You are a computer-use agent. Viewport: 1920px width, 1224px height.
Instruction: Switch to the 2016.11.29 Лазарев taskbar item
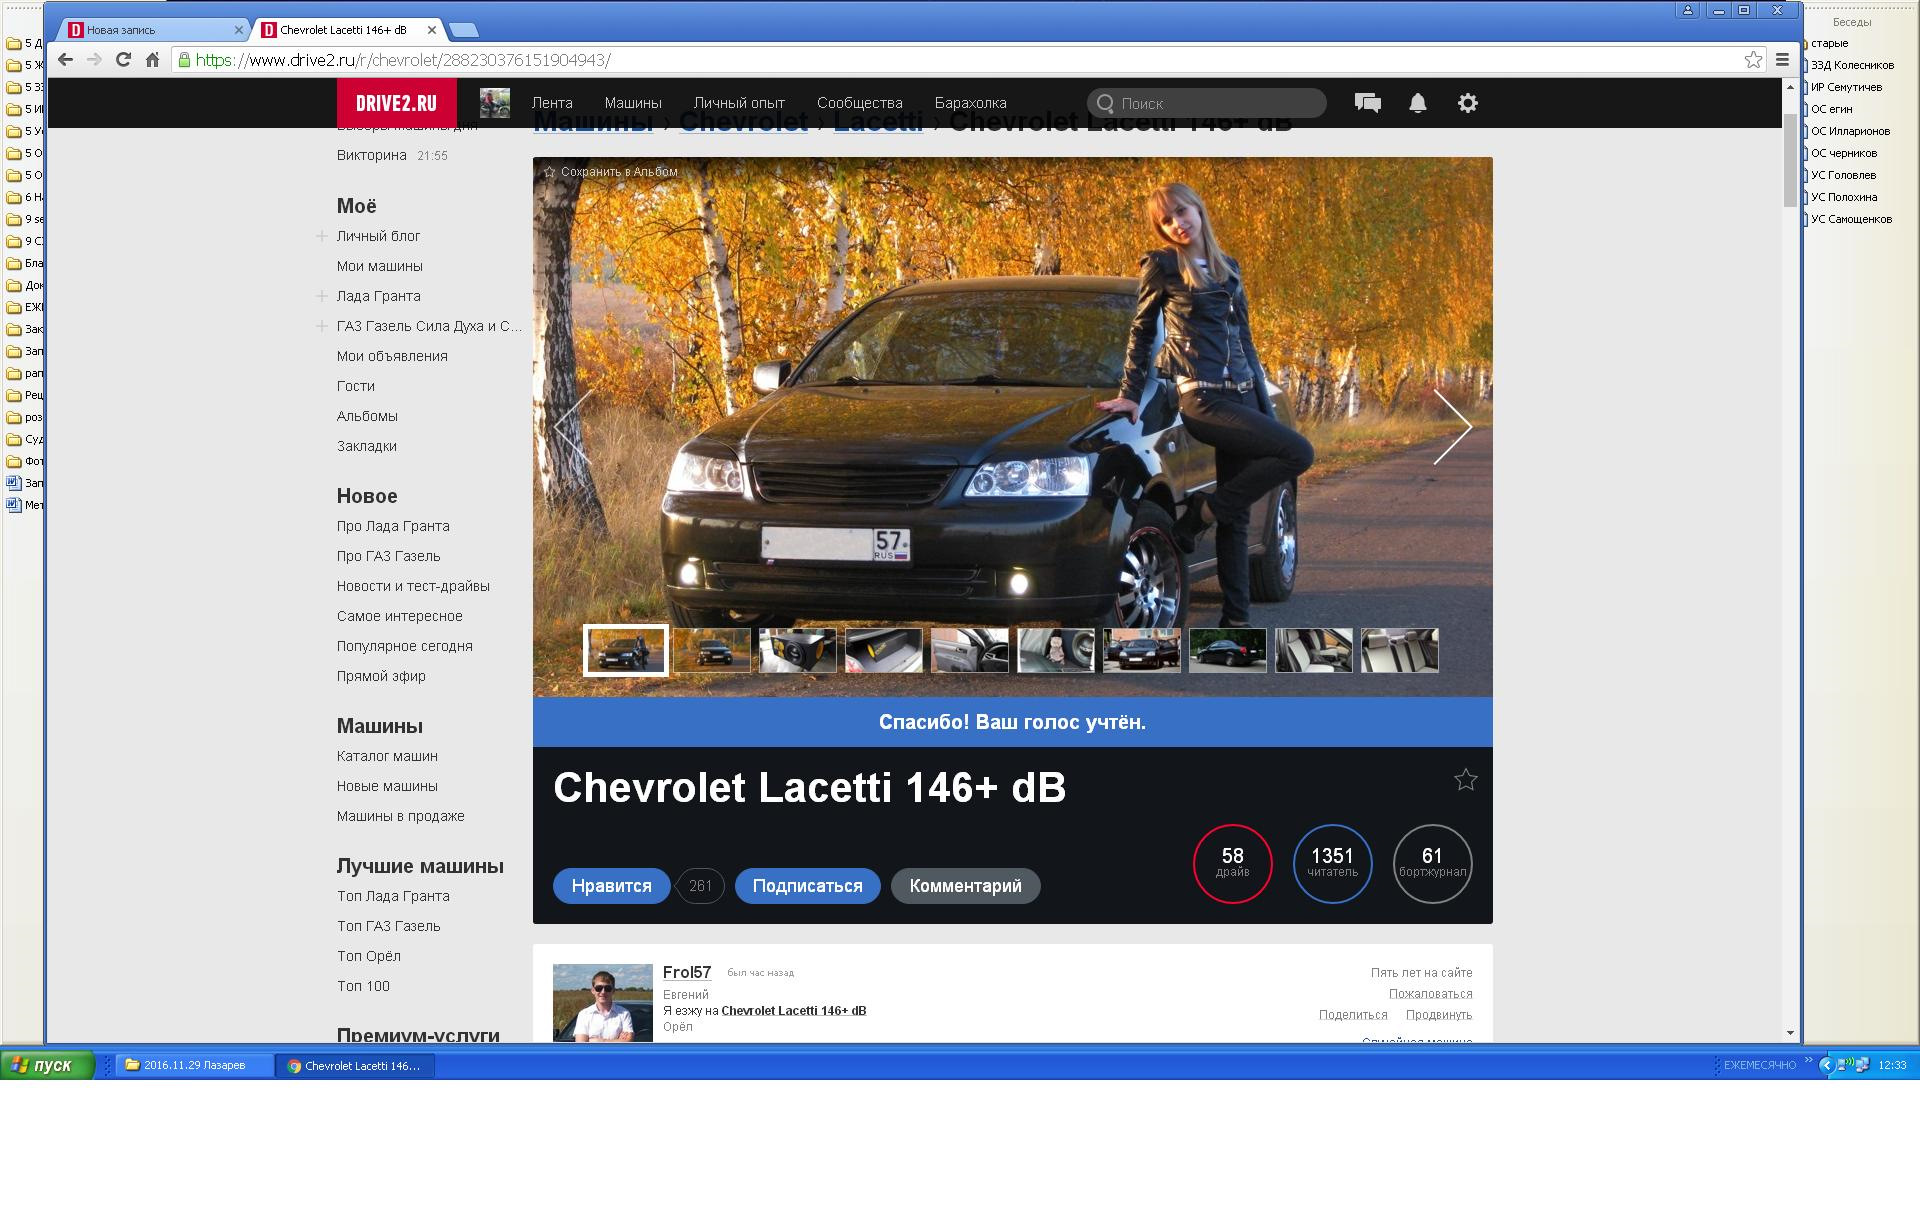(x=194, y=1065)
